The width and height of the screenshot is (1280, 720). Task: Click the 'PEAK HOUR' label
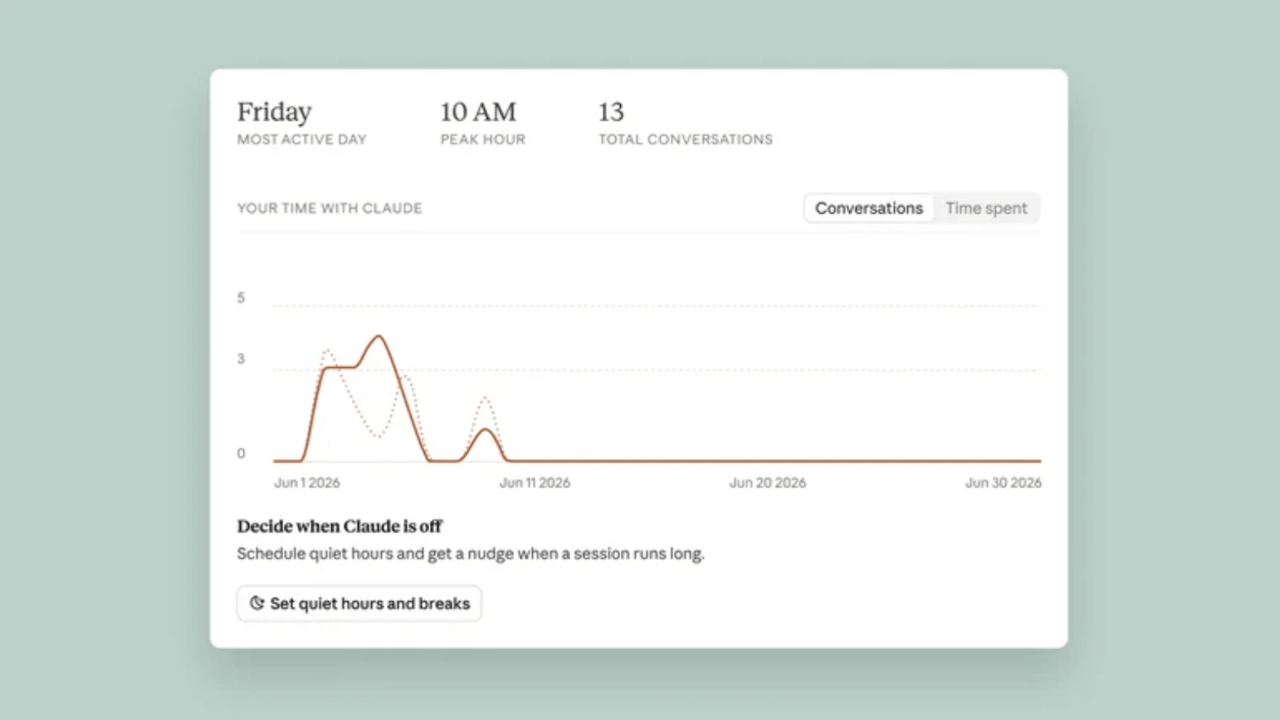click(483, 140)
